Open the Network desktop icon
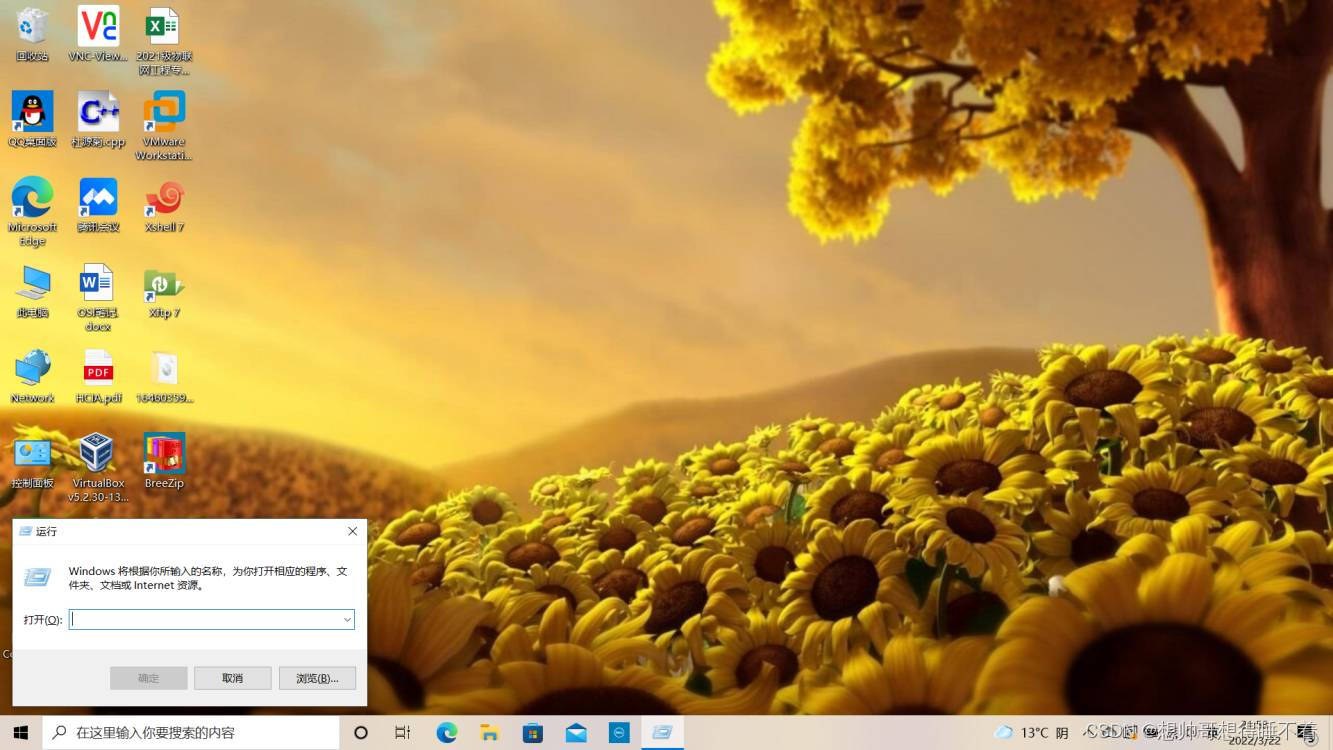The image size is (1333, 750). (x=32, y=375)
